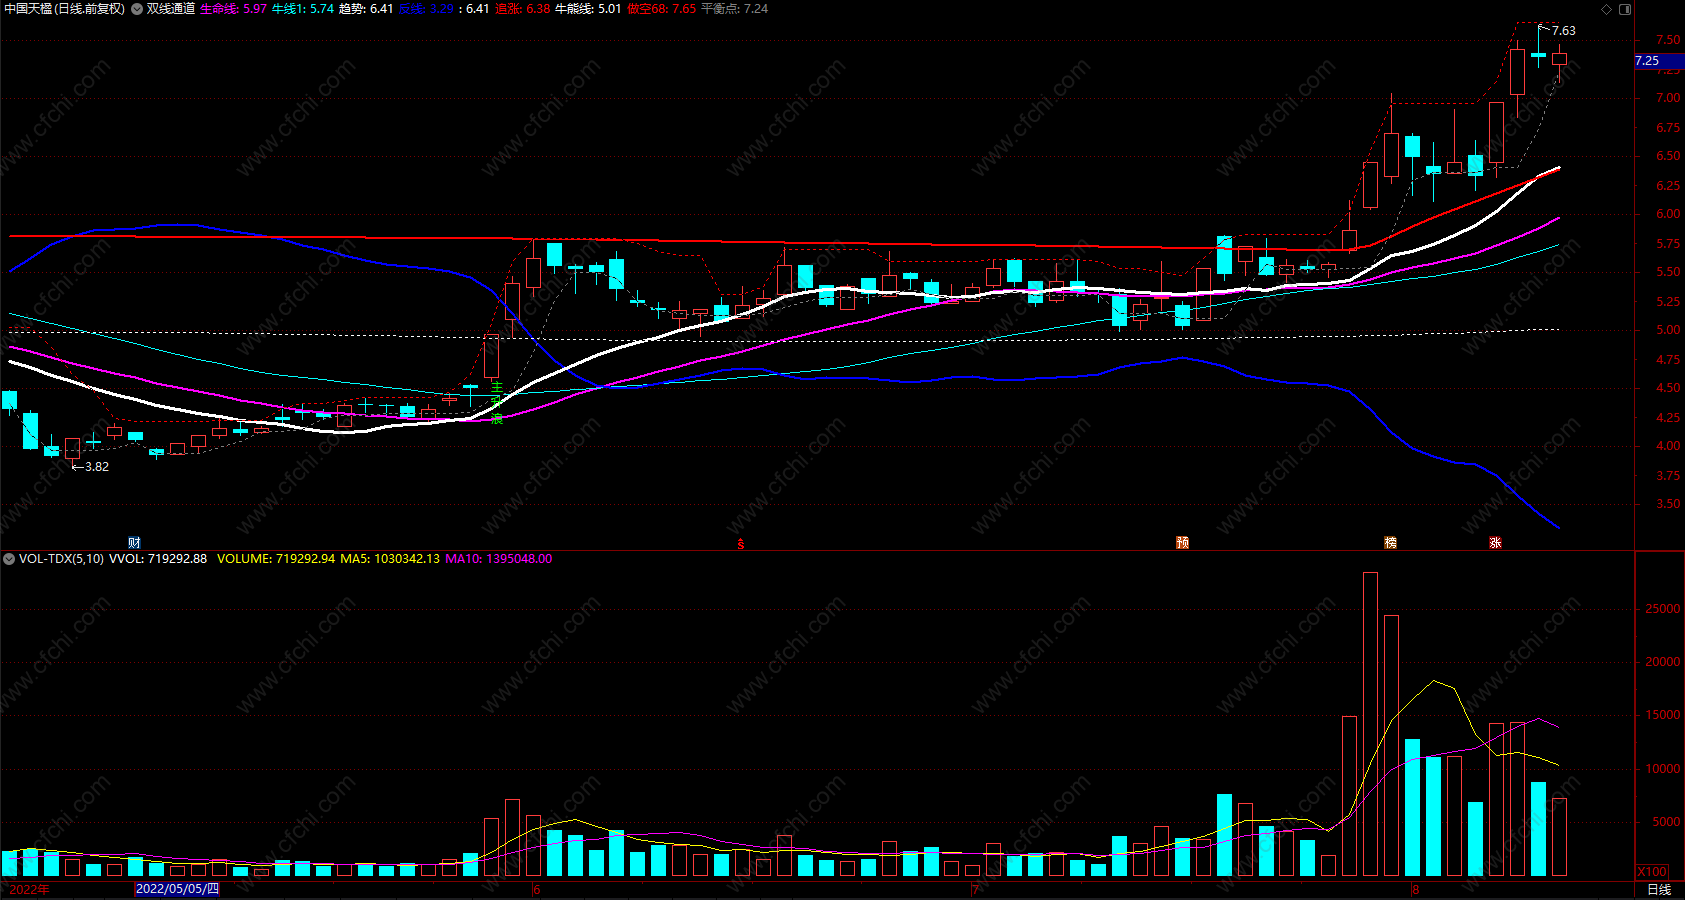Screen dimensions: 1685x900
Task: Click the 7.63 high price annotation
Action: [1564, 31]
